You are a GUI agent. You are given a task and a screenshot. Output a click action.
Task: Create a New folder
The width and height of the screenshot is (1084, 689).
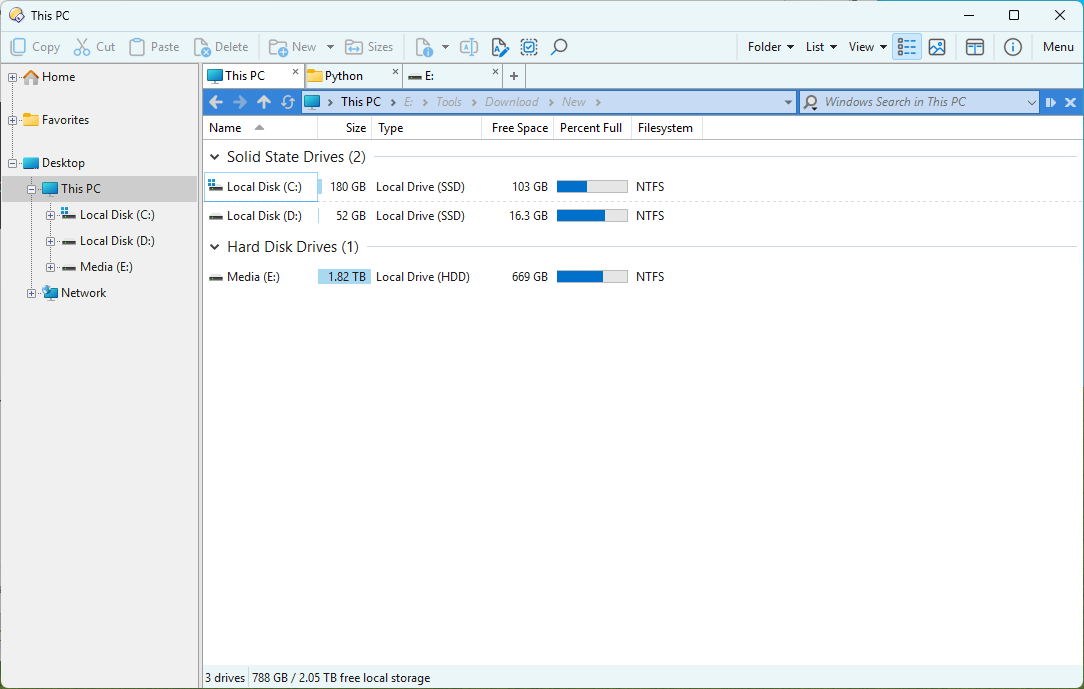coord(292,47)
